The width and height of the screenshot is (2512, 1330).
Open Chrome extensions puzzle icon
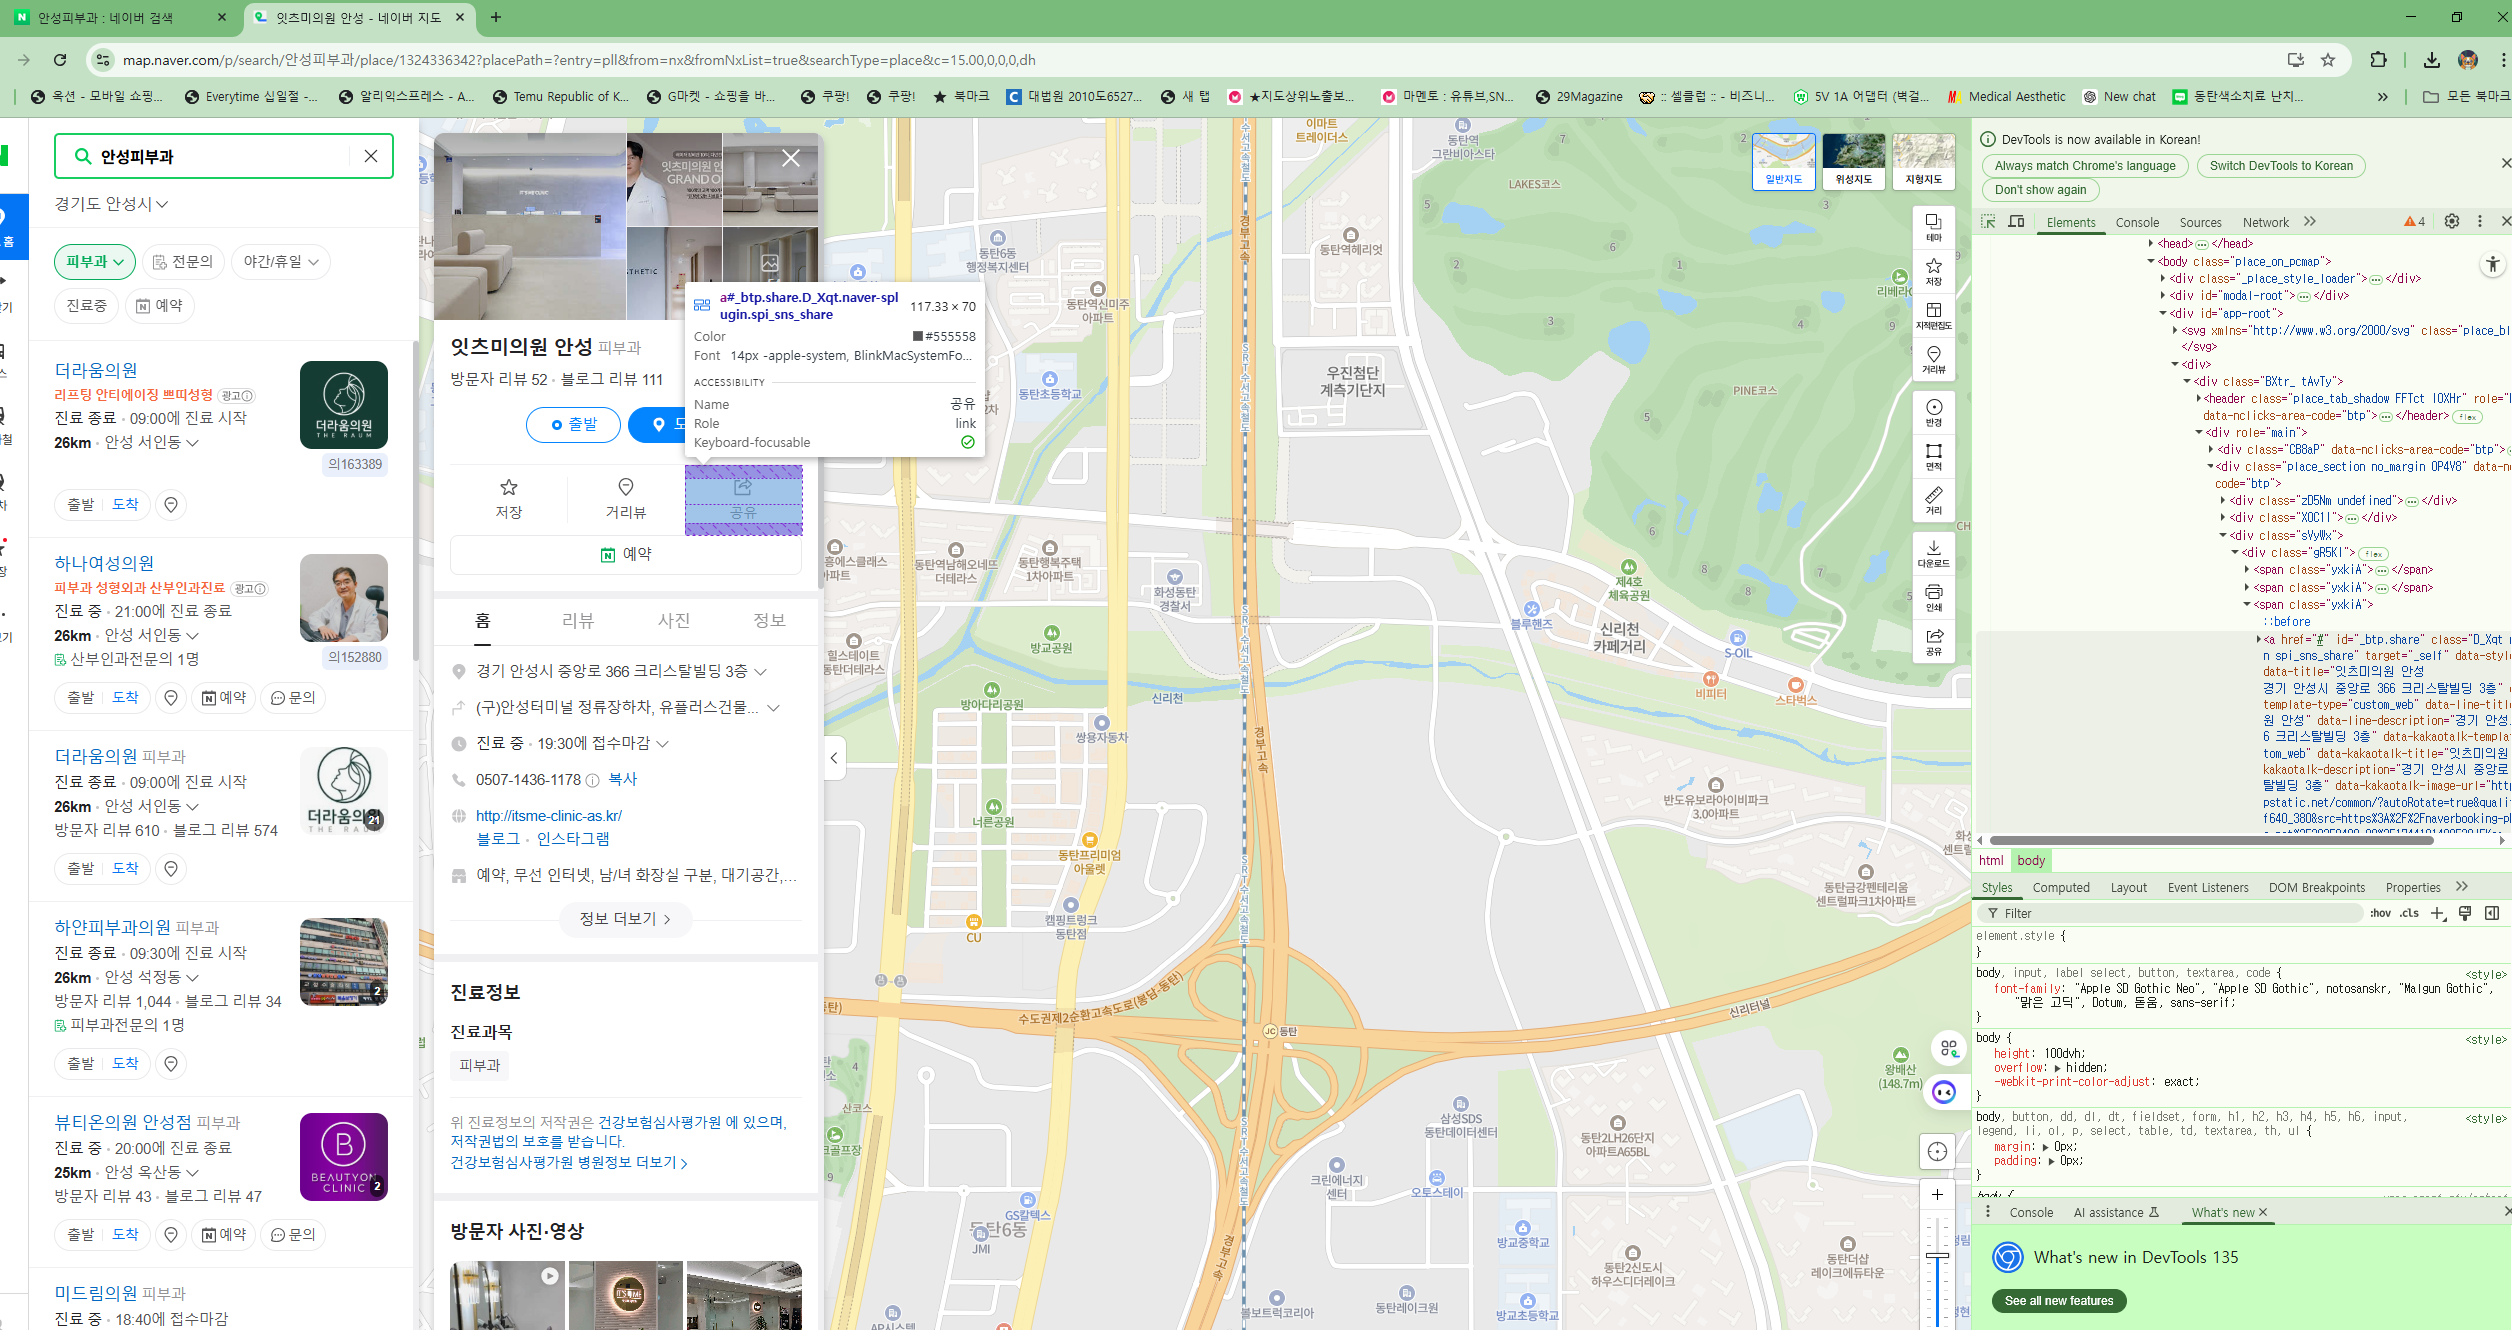[x=2379, y=60]
